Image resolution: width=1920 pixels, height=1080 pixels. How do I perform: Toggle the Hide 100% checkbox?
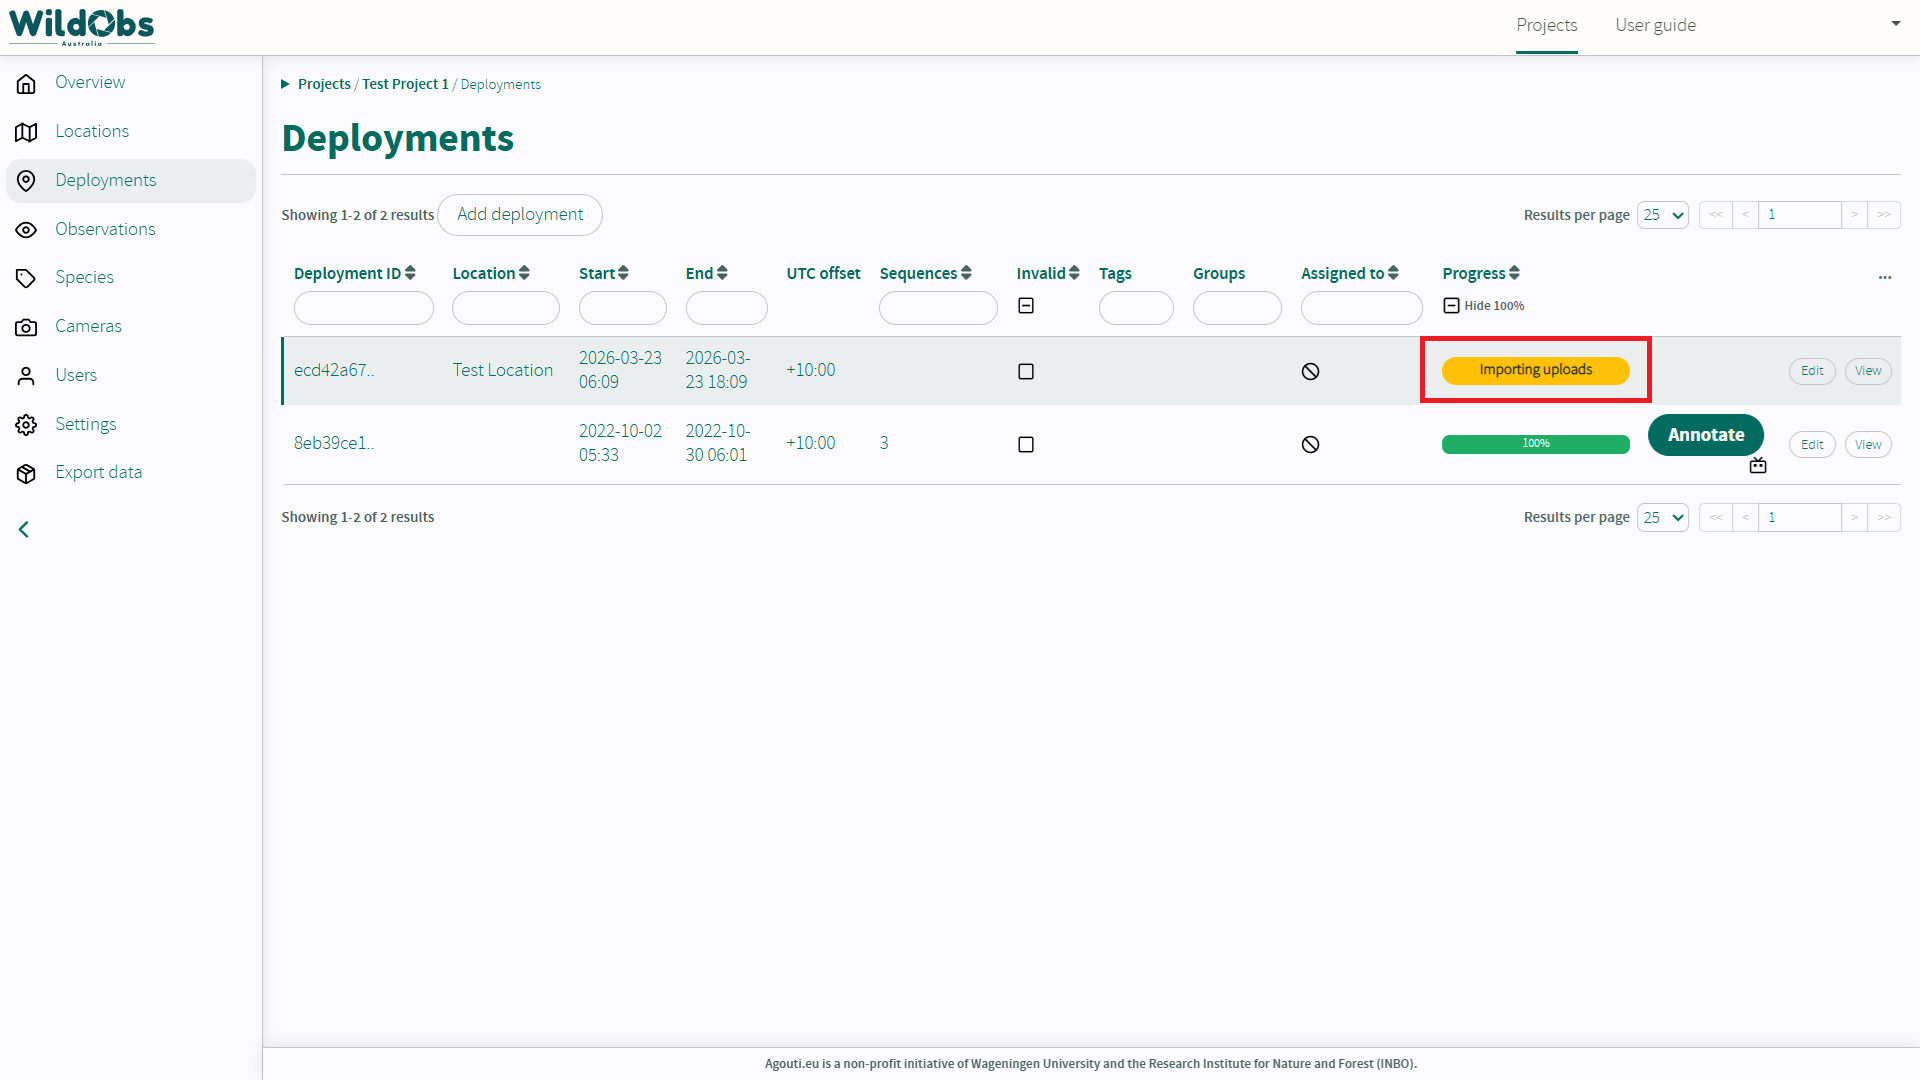1451,306
